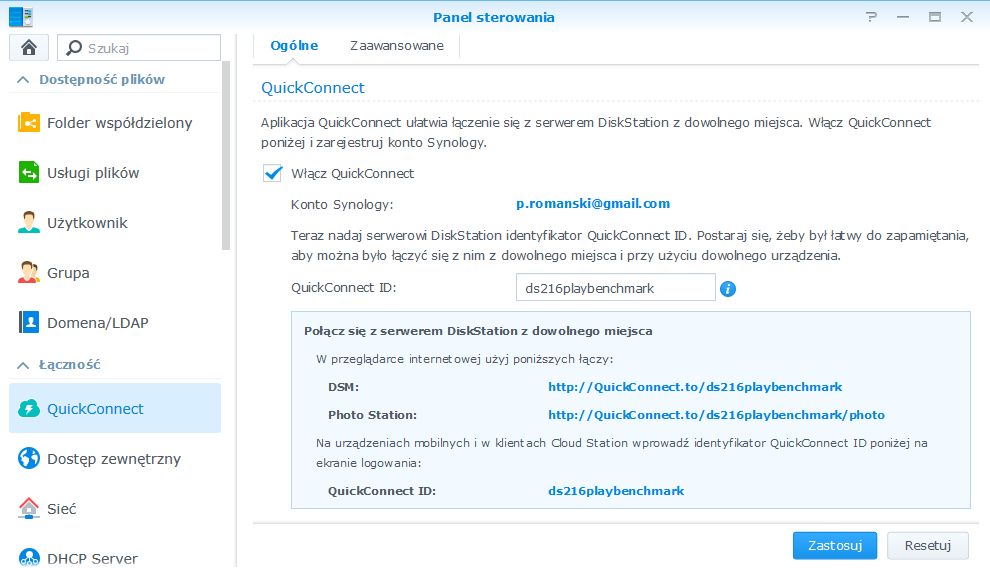Open the DHCP Server icon

pyautogui.click(x=29, y=557)
